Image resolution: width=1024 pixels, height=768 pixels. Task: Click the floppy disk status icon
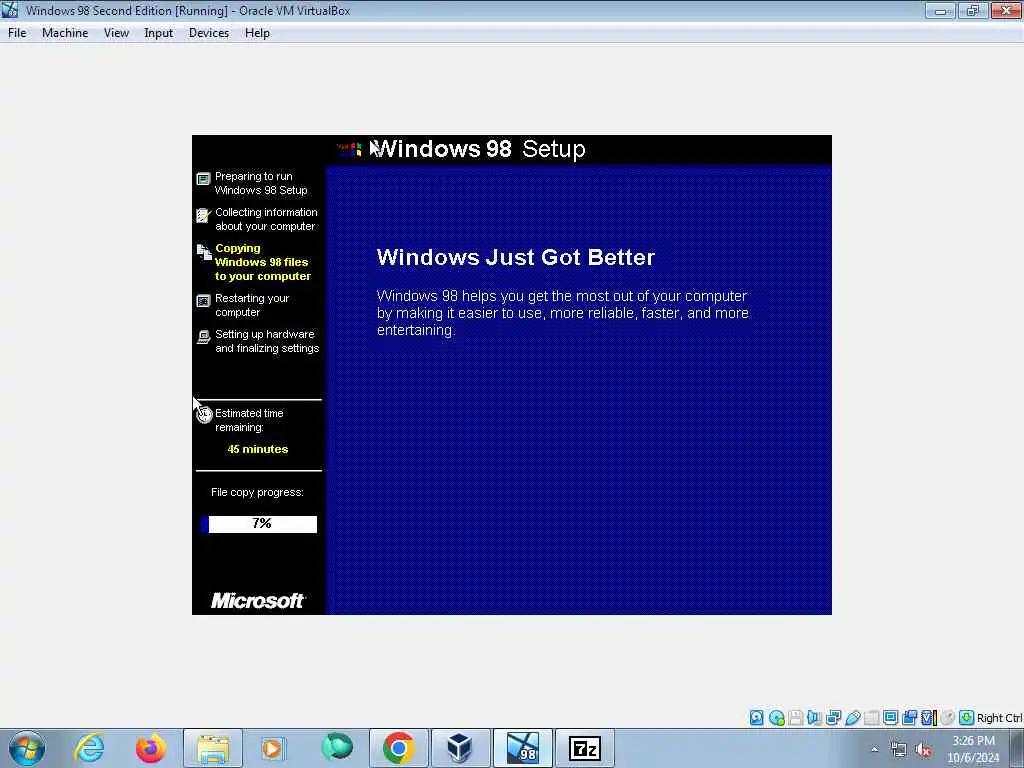pos(795,718)
